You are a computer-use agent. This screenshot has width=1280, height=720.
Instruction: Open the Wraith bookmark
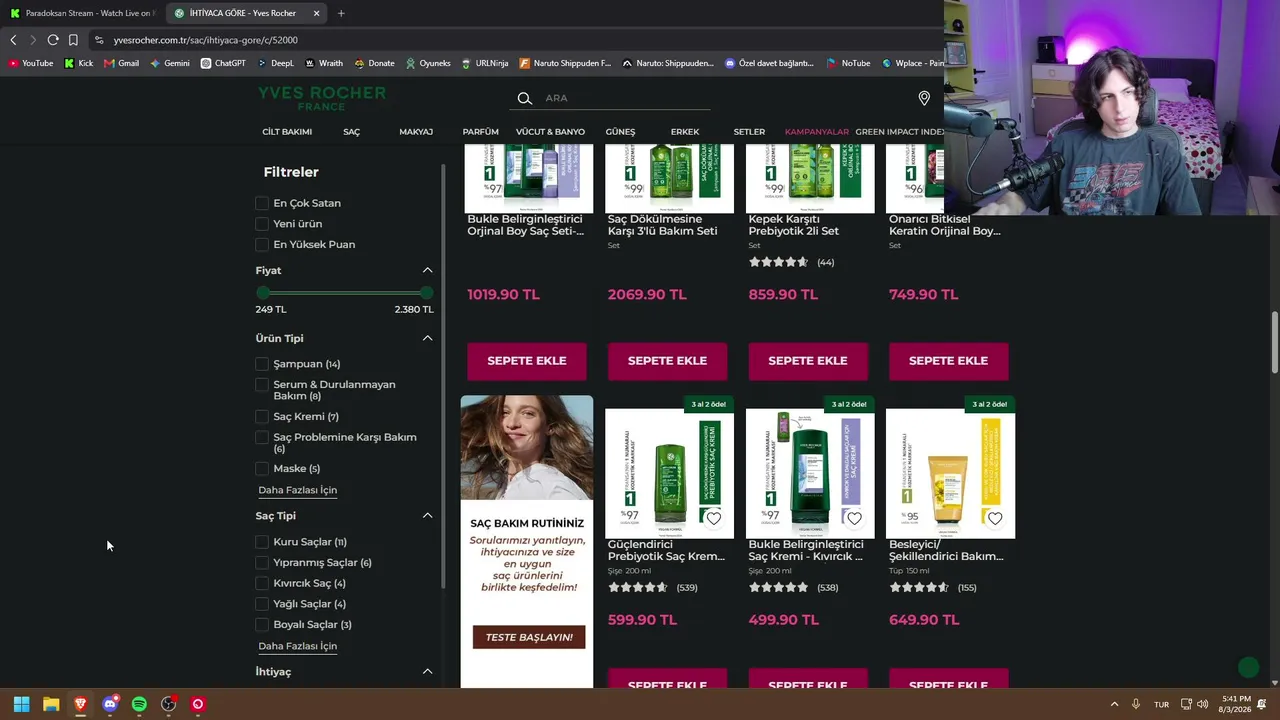pyautogui.click(x=323, y=63)
